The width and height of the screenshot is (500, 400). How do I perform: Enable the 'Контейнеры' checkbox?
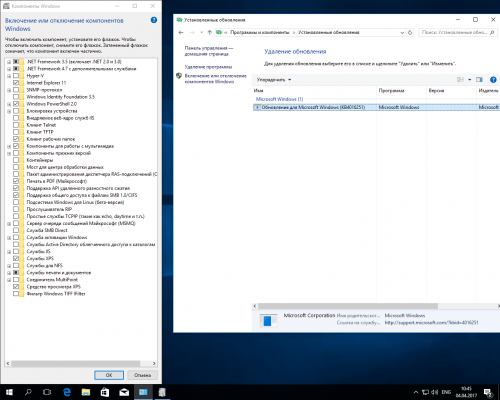tap(16, 160)
